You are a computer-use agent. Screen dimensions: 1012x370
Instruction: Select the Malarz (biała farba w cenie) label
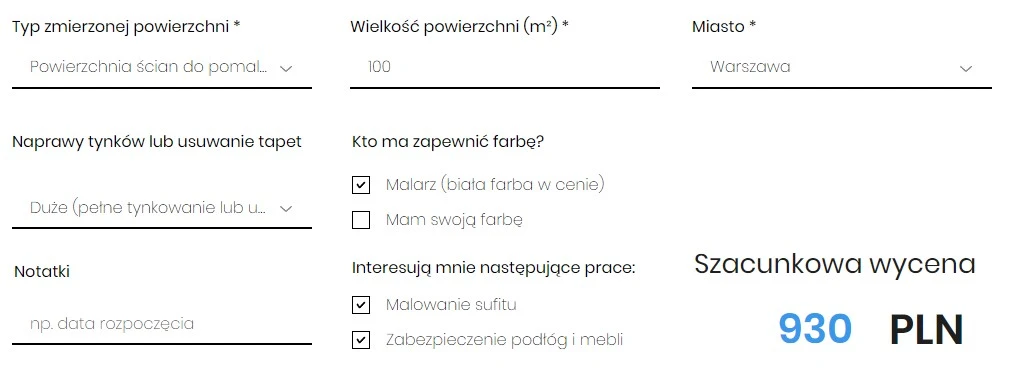[495, 185]
